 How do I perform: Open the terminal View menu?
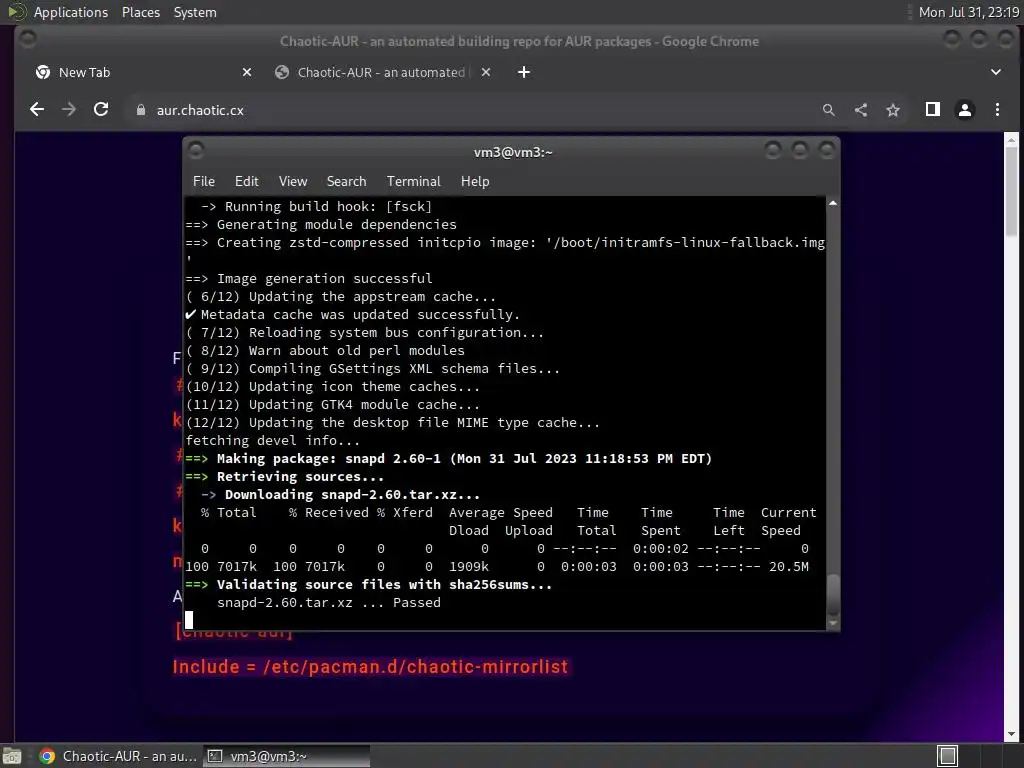pos(293,182)
